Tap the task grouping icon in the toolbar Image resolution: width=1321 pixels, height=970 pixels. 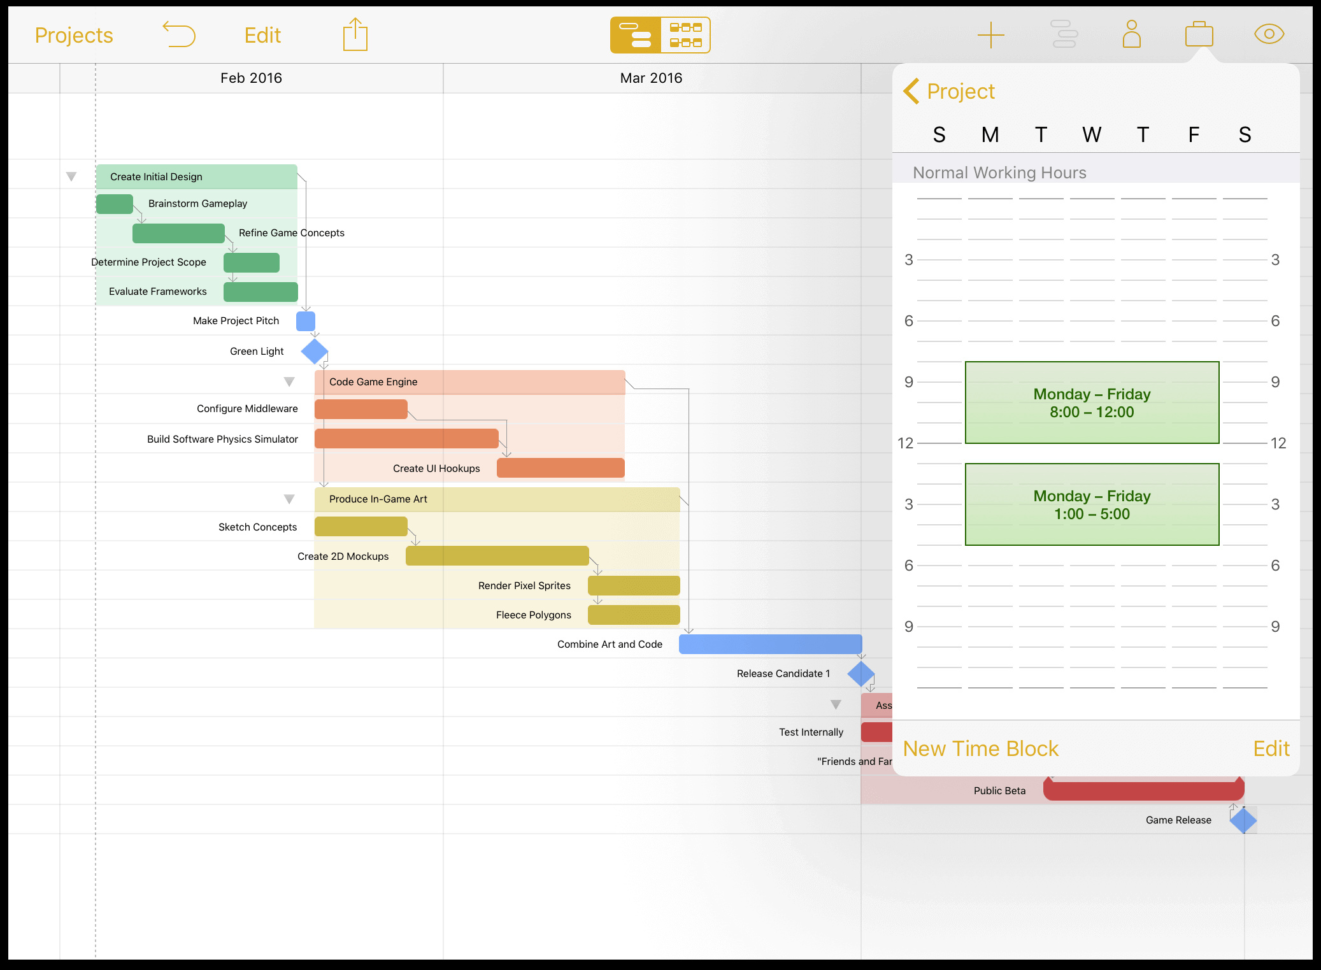tap(1064, 33)
